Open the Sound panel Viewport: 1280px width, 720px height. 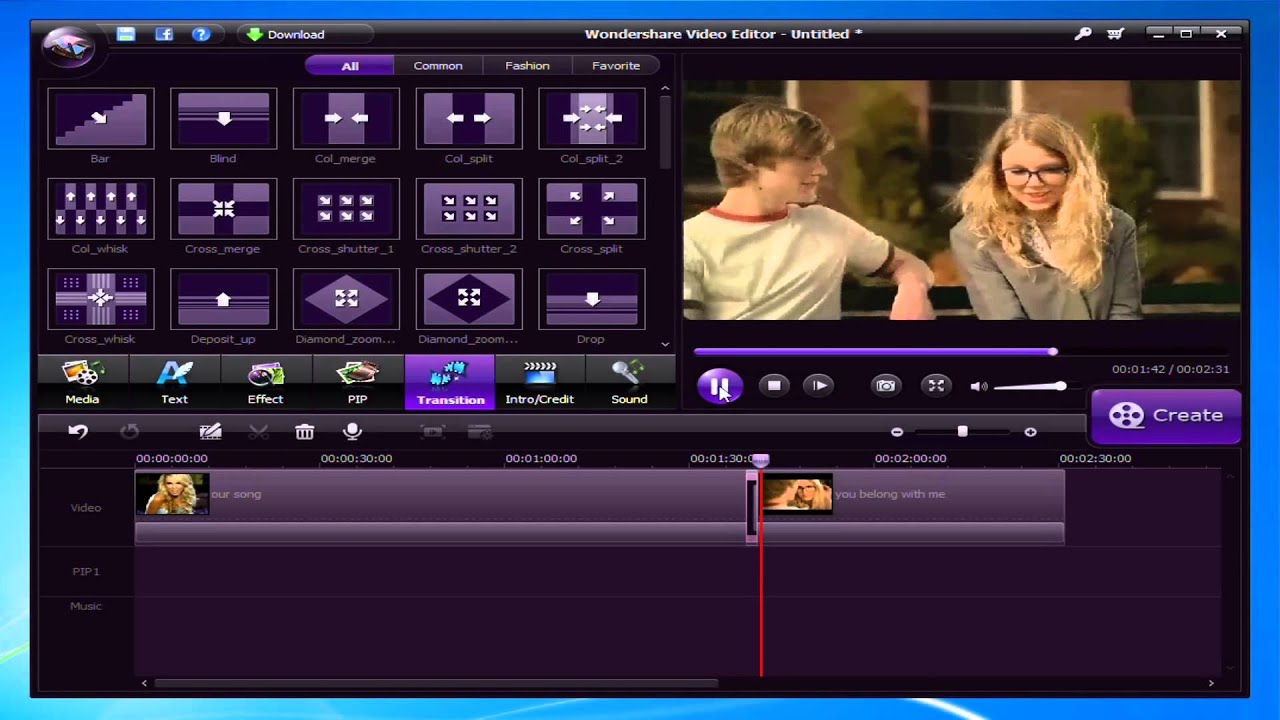(629, 382)
